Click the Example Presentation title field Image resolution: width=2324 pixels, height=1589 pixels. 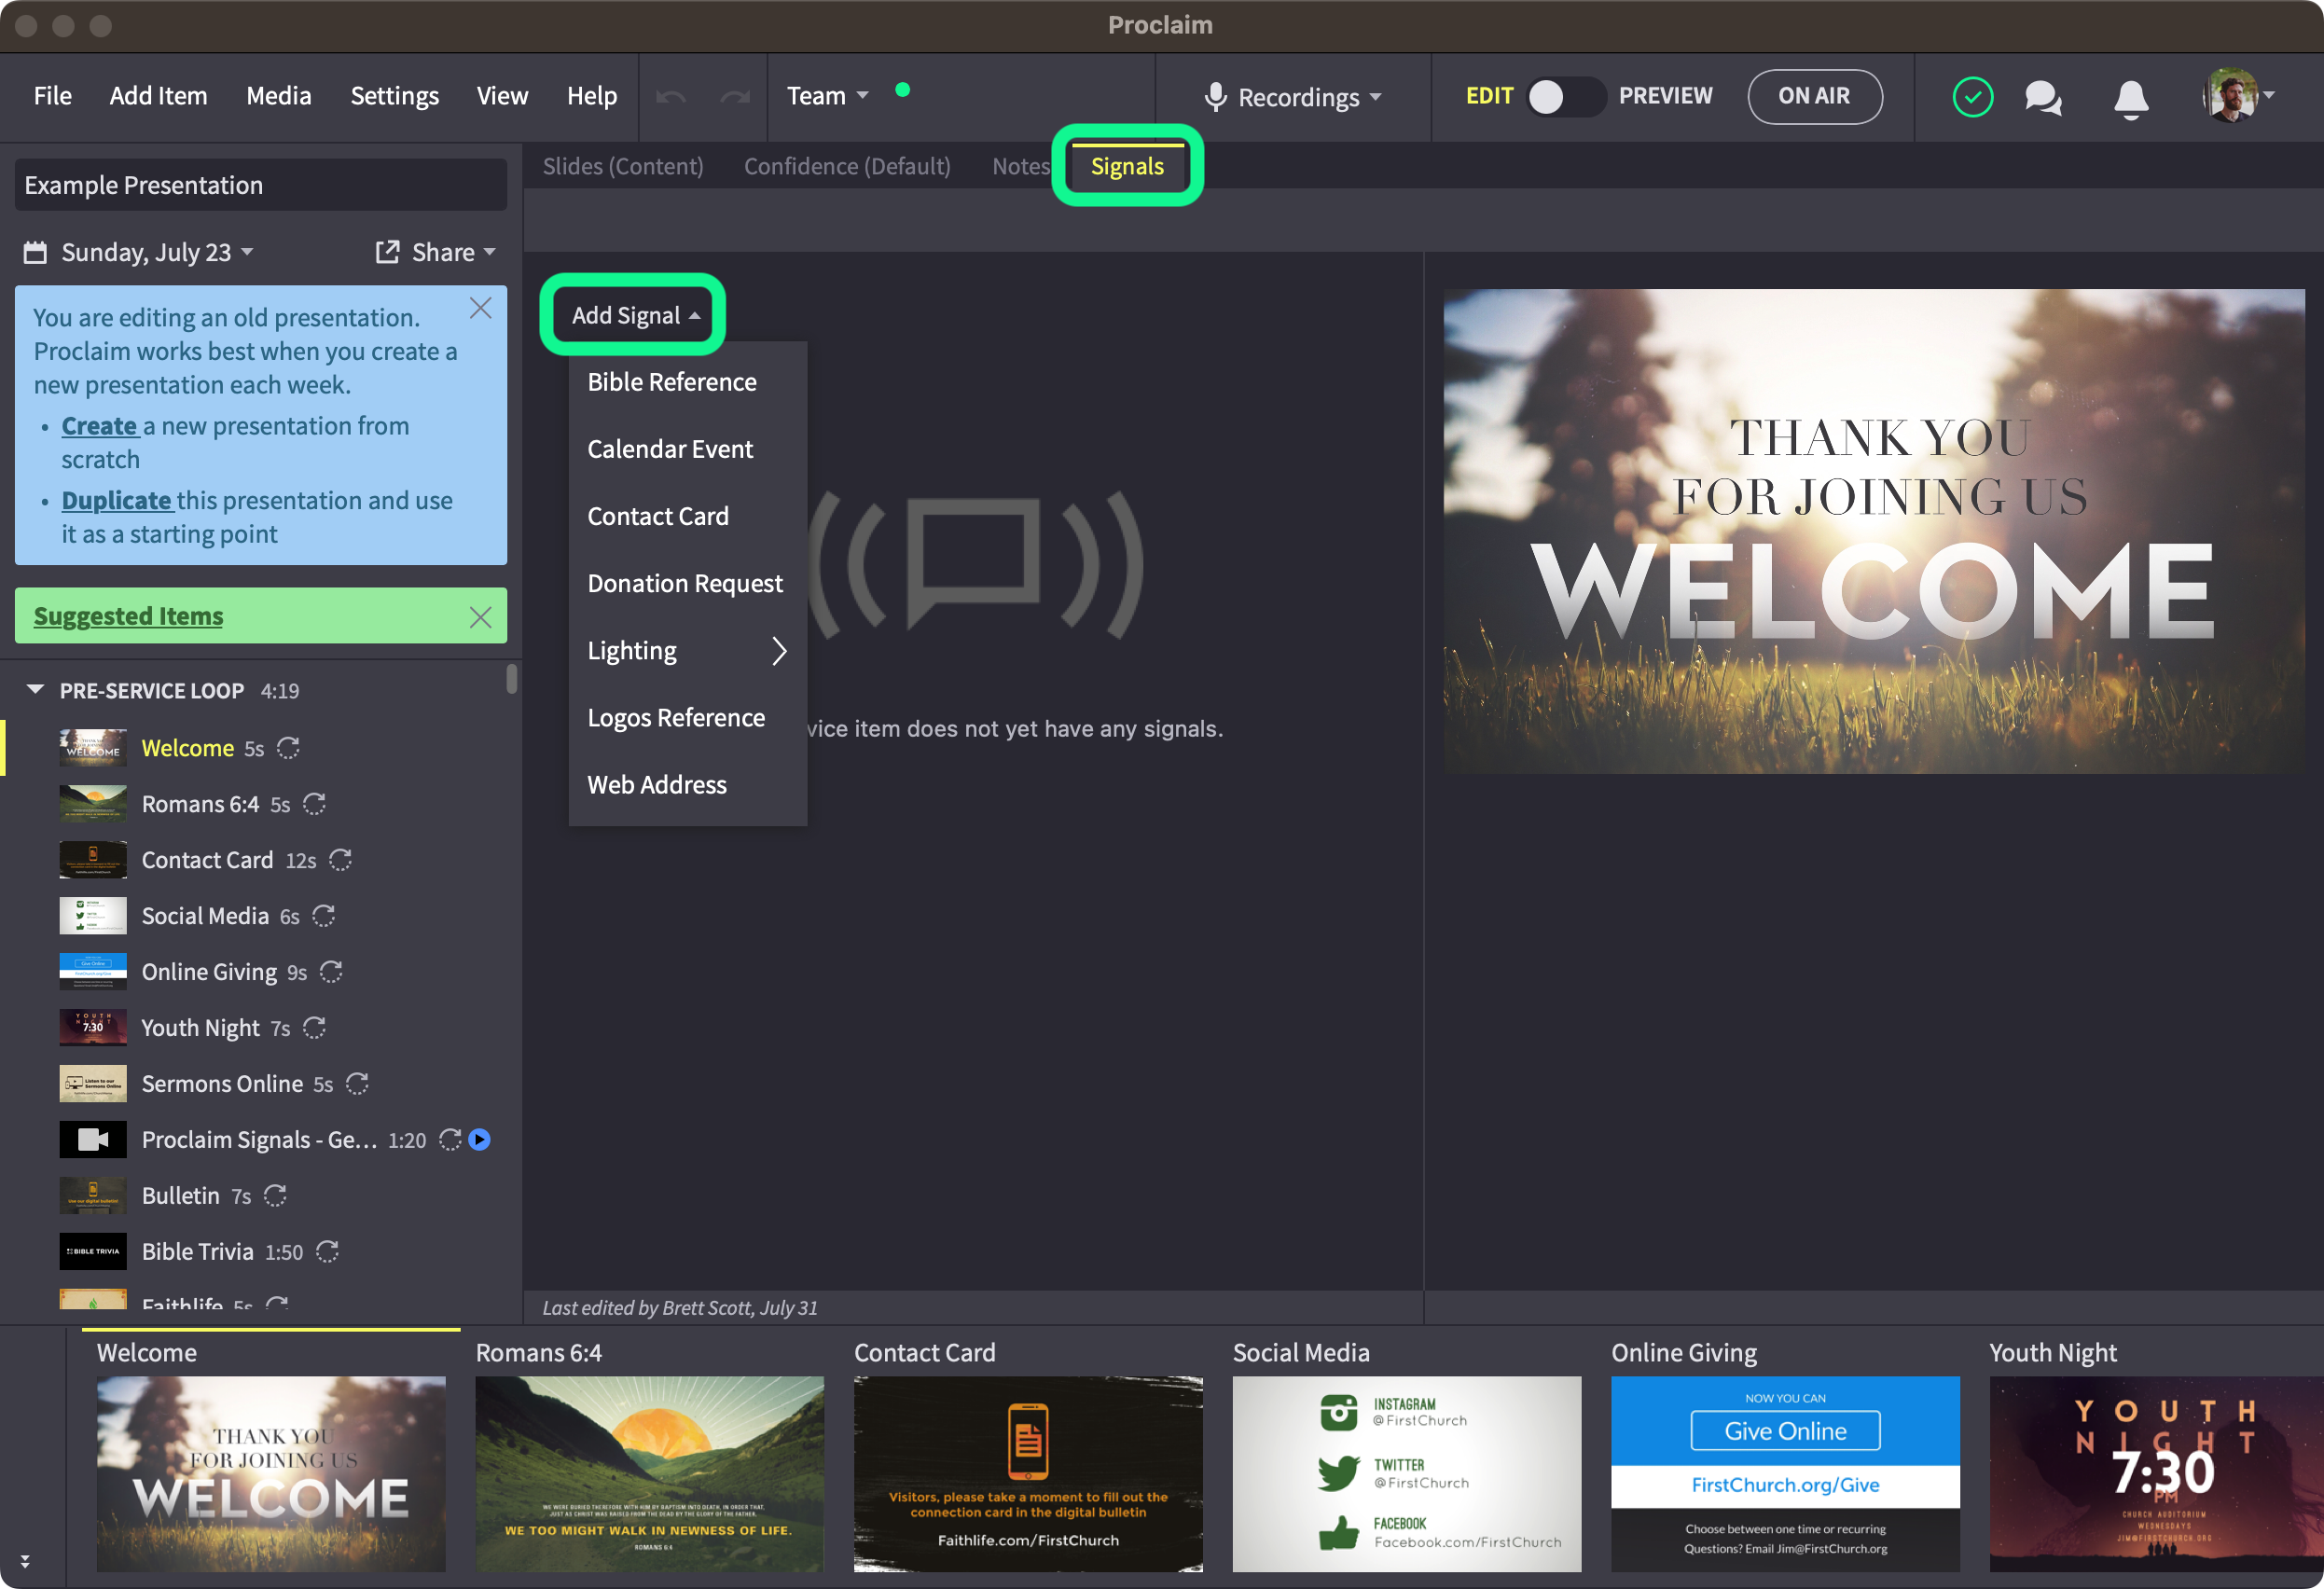tap(260, 185)
